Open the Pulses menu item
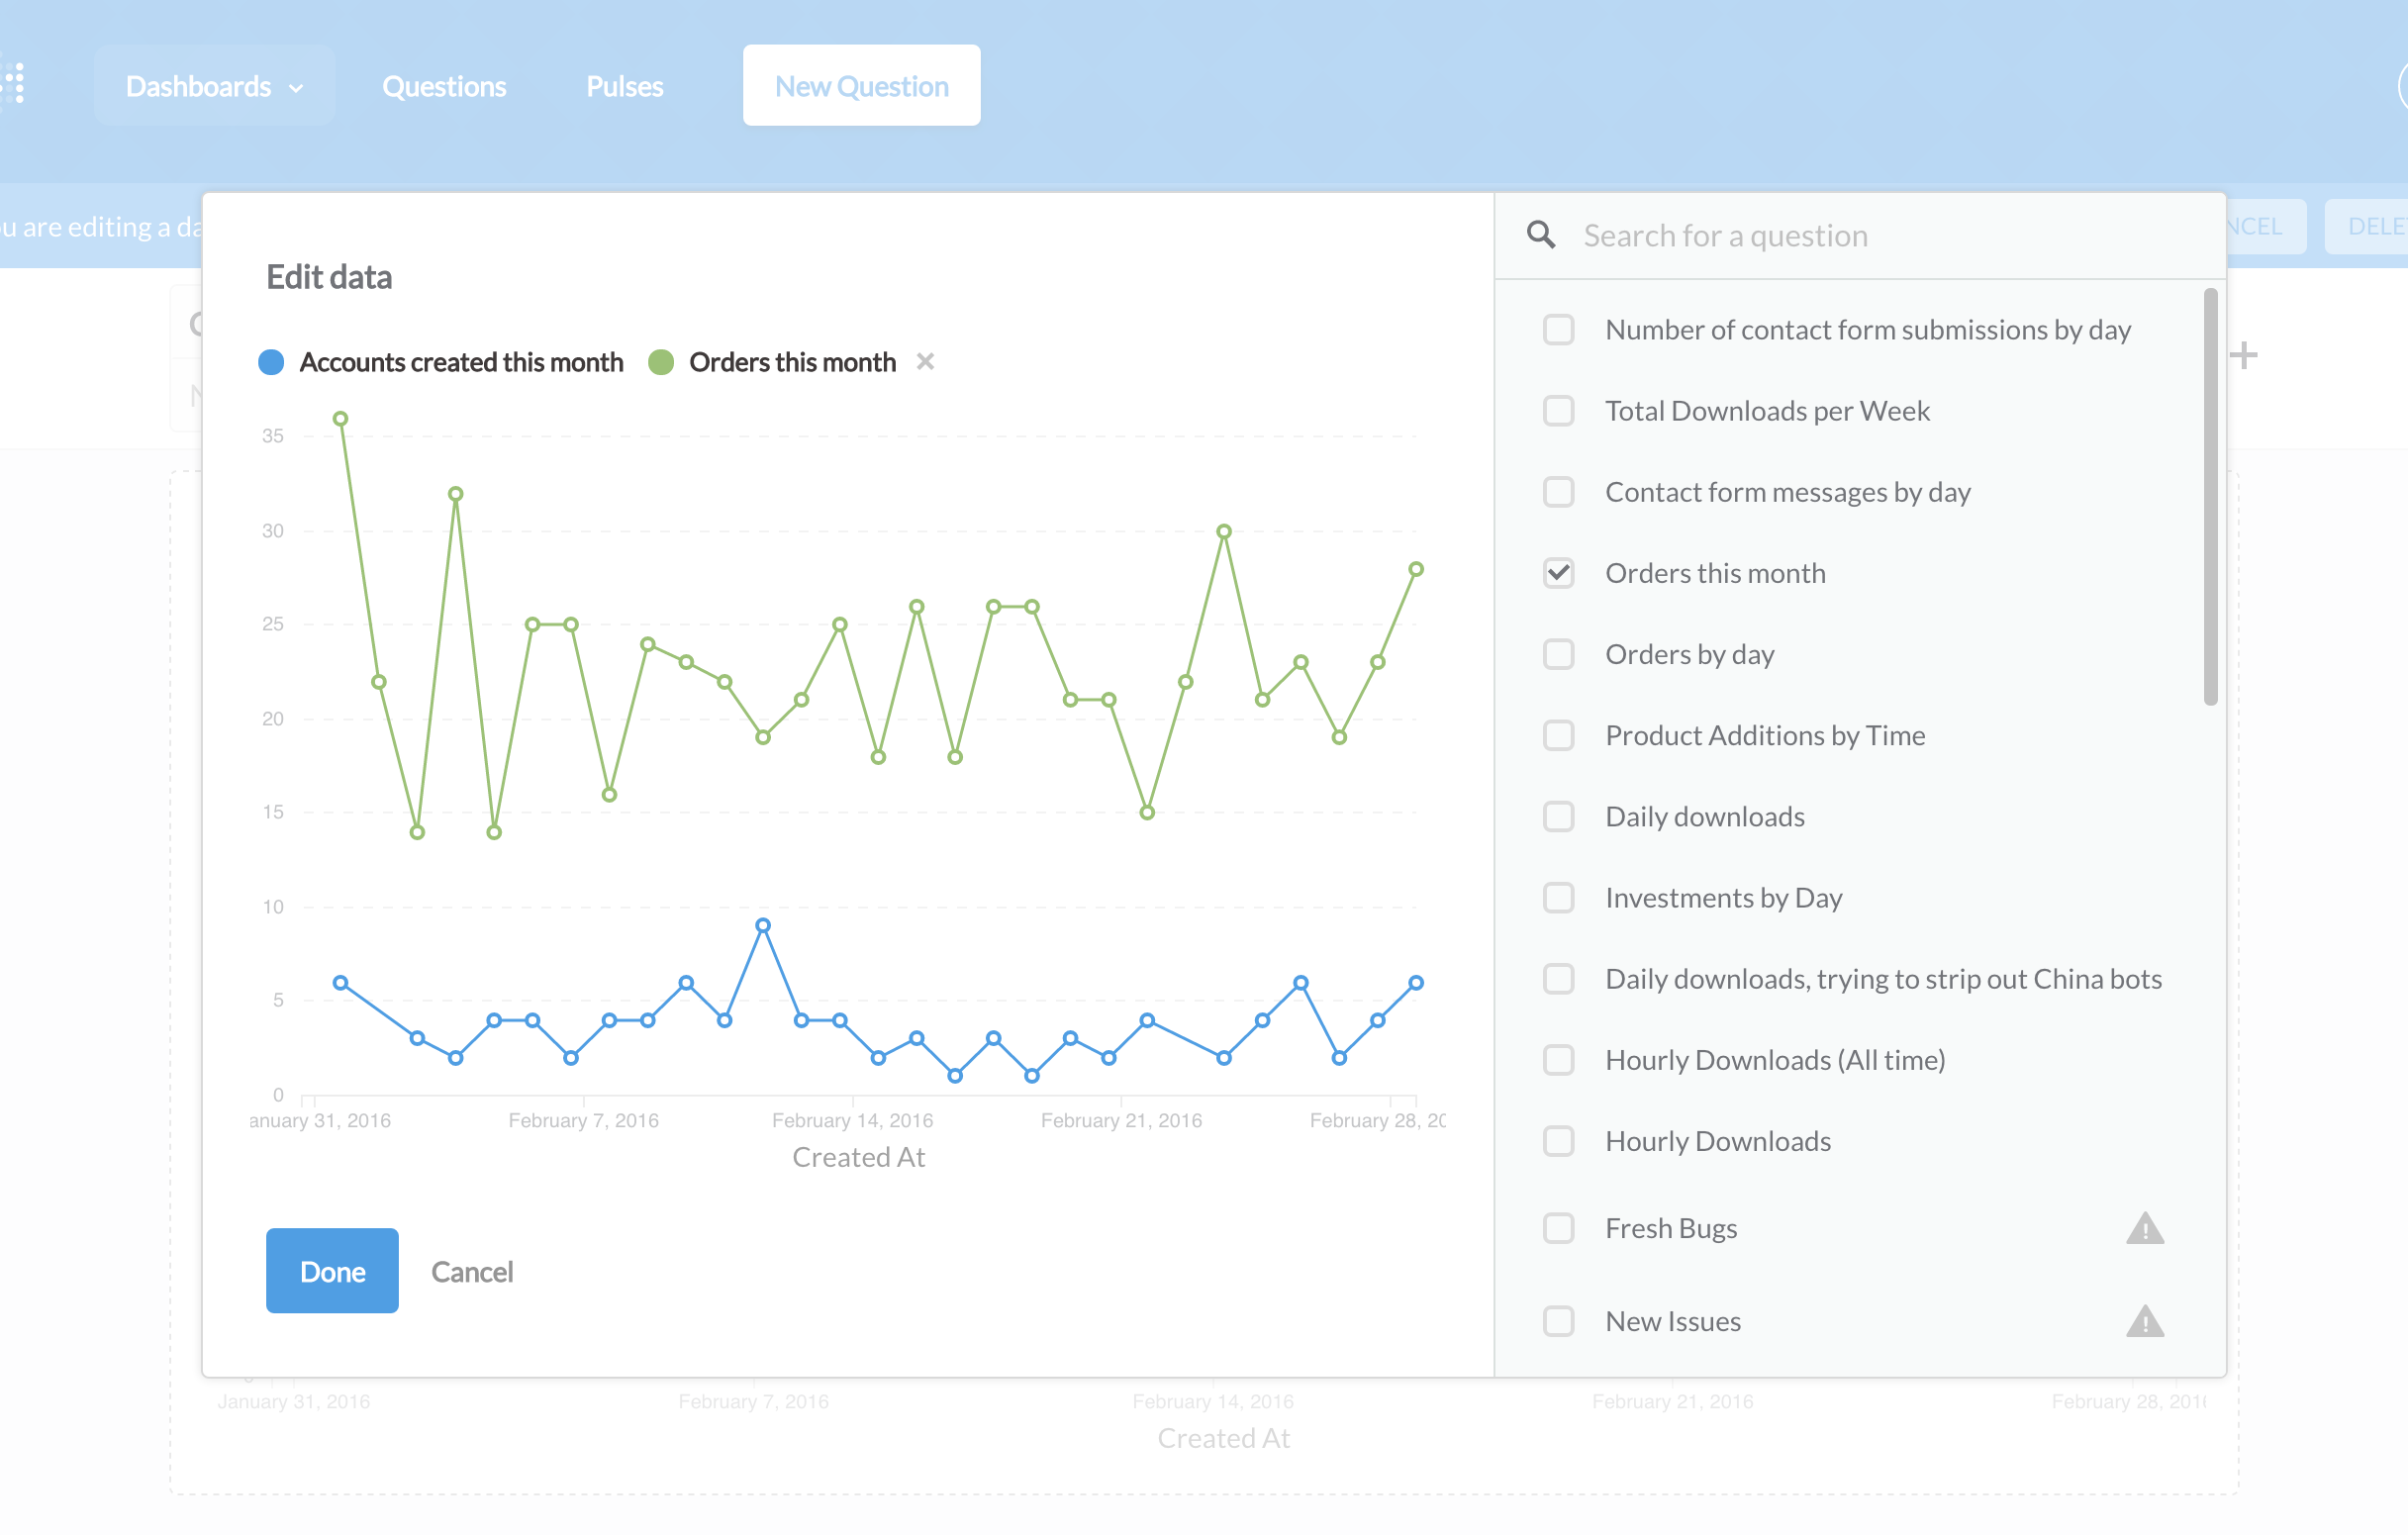 (x=624, y=86)
